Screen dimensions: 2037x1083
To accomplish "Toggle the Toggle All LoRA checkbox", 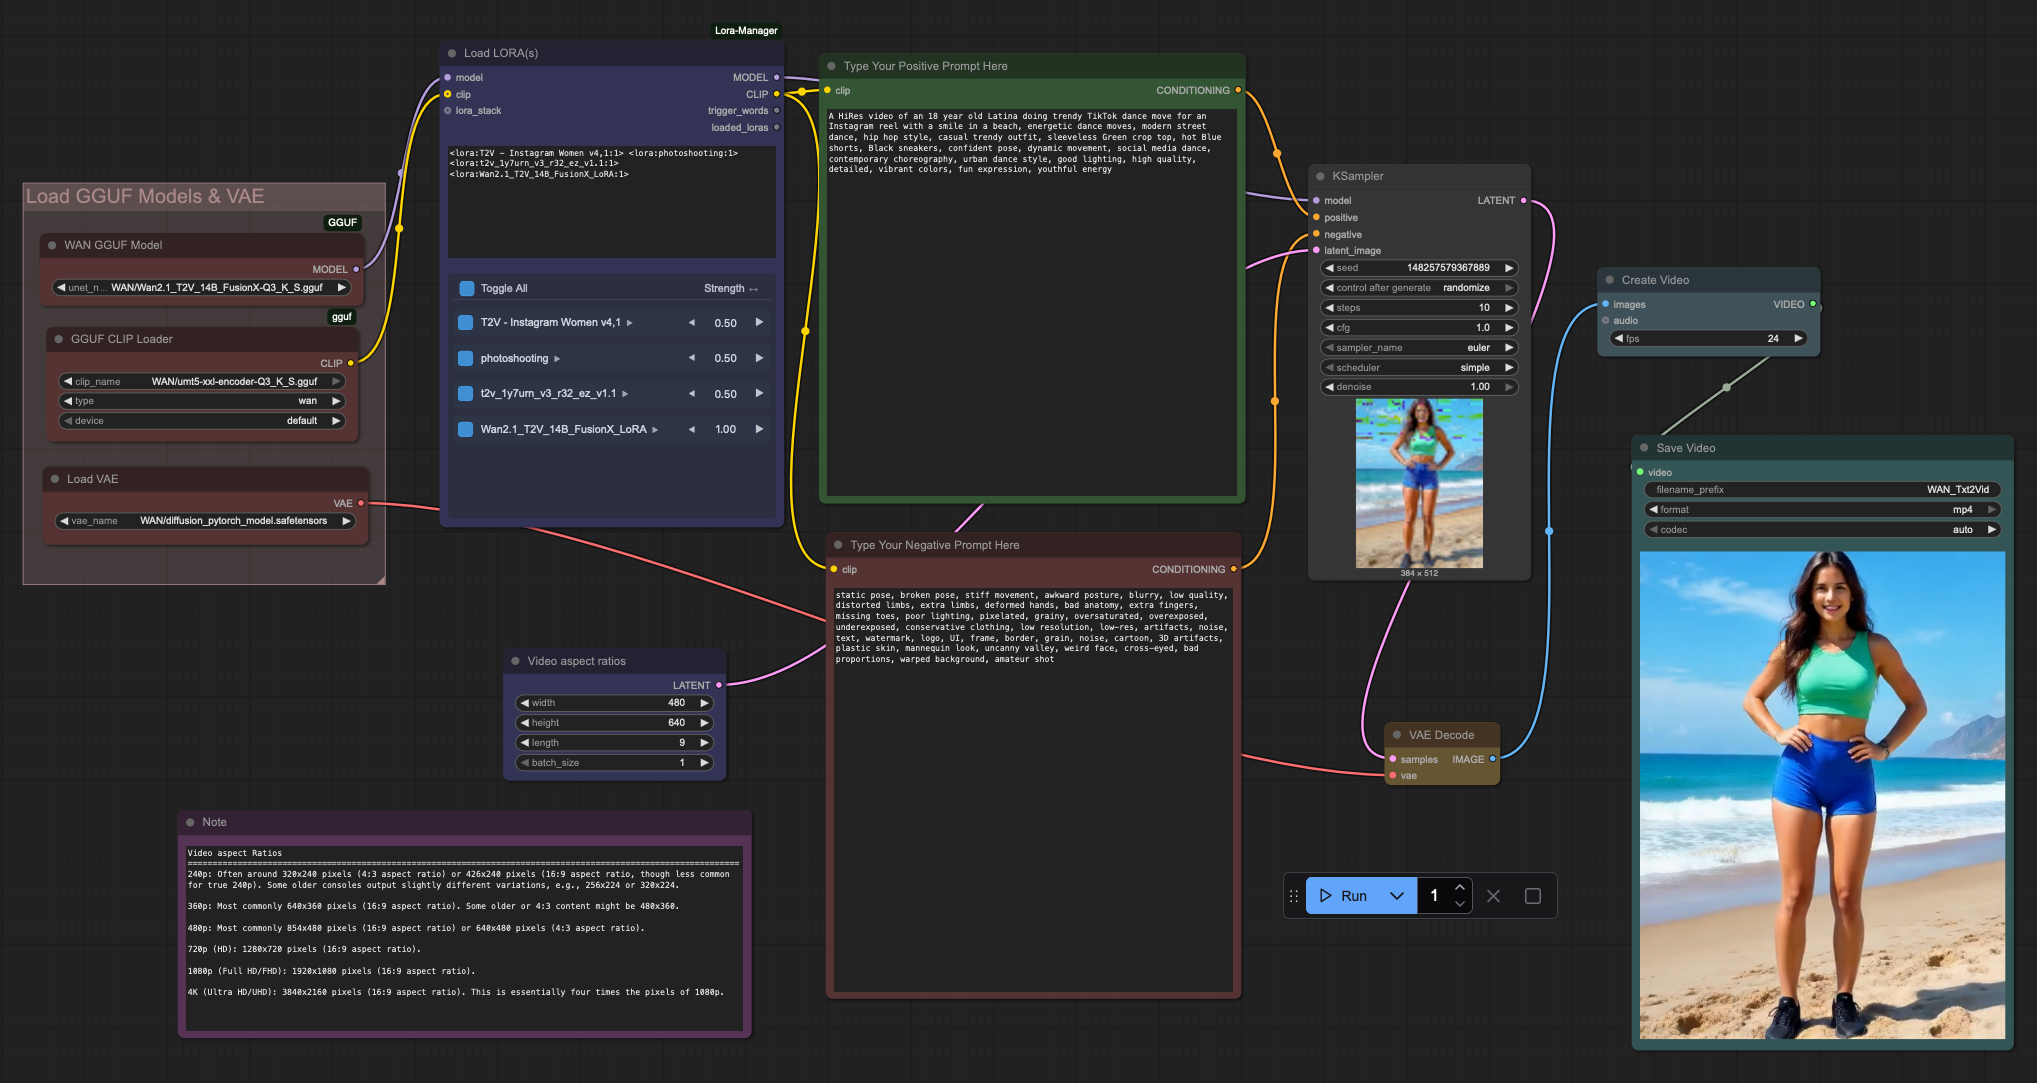I will click(466, 288).
